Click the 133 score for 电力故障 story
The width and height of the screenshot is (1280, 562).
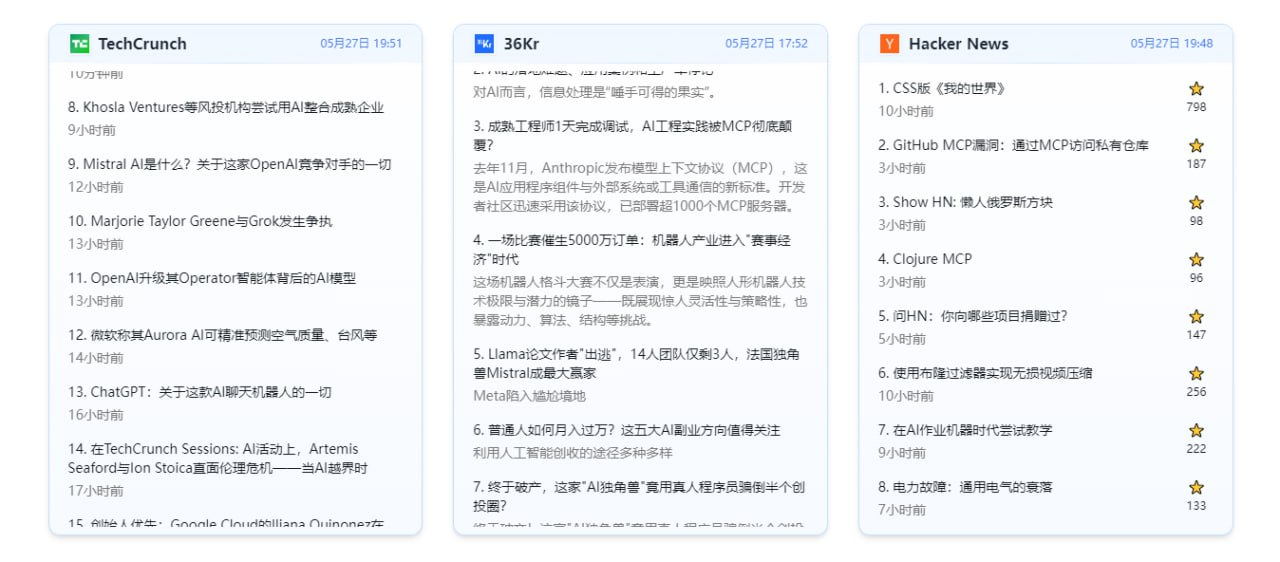pos(1196,506)
